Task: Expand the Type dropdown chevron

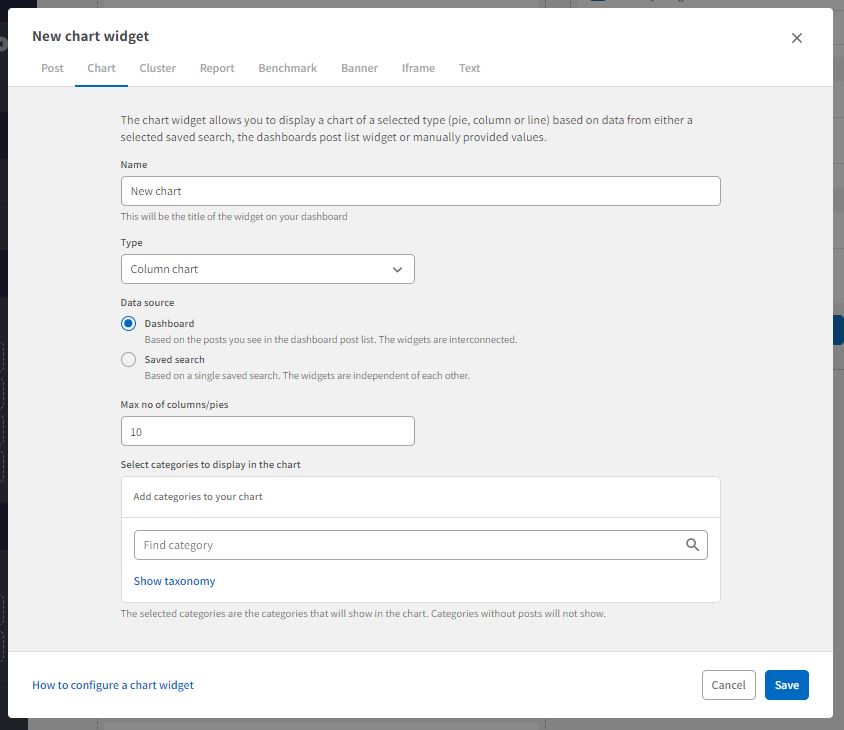Action: (397, 270)
